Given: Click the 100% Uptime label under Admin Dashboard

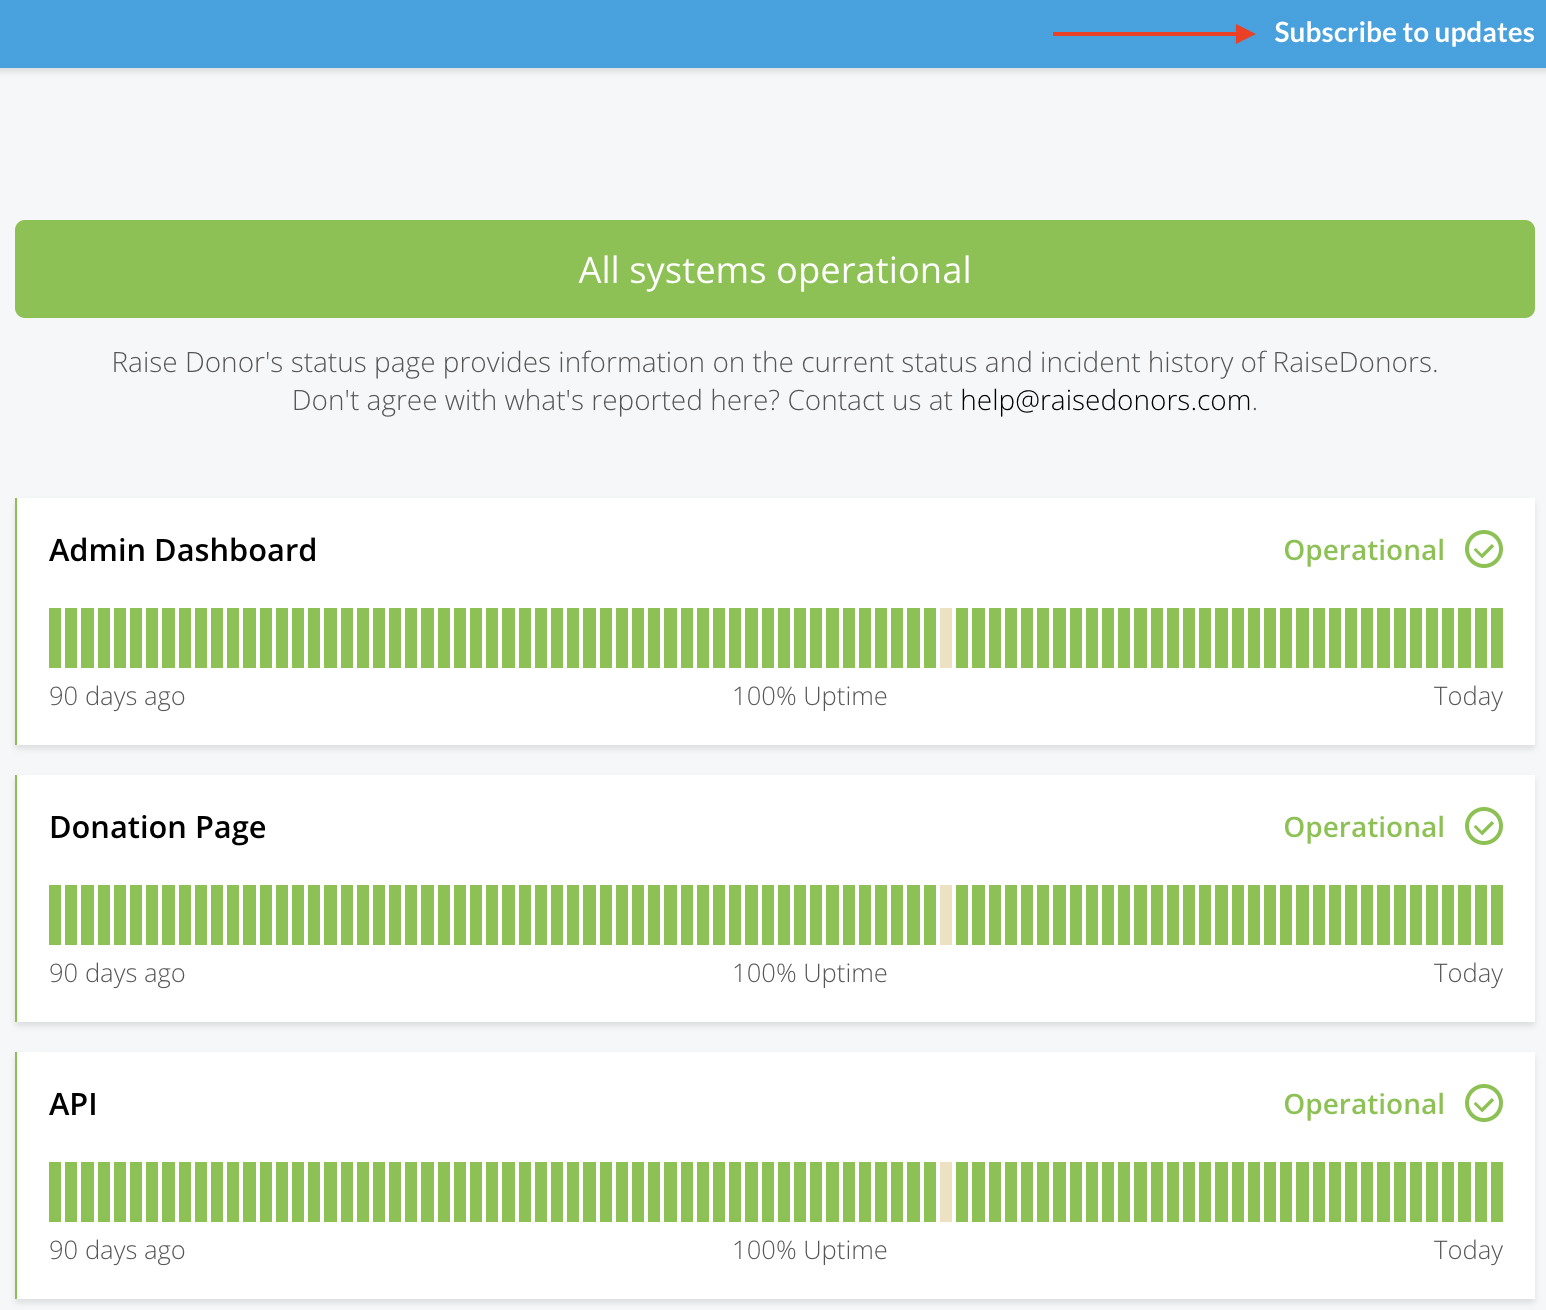Looking at the screenshot, I should 810,696.
